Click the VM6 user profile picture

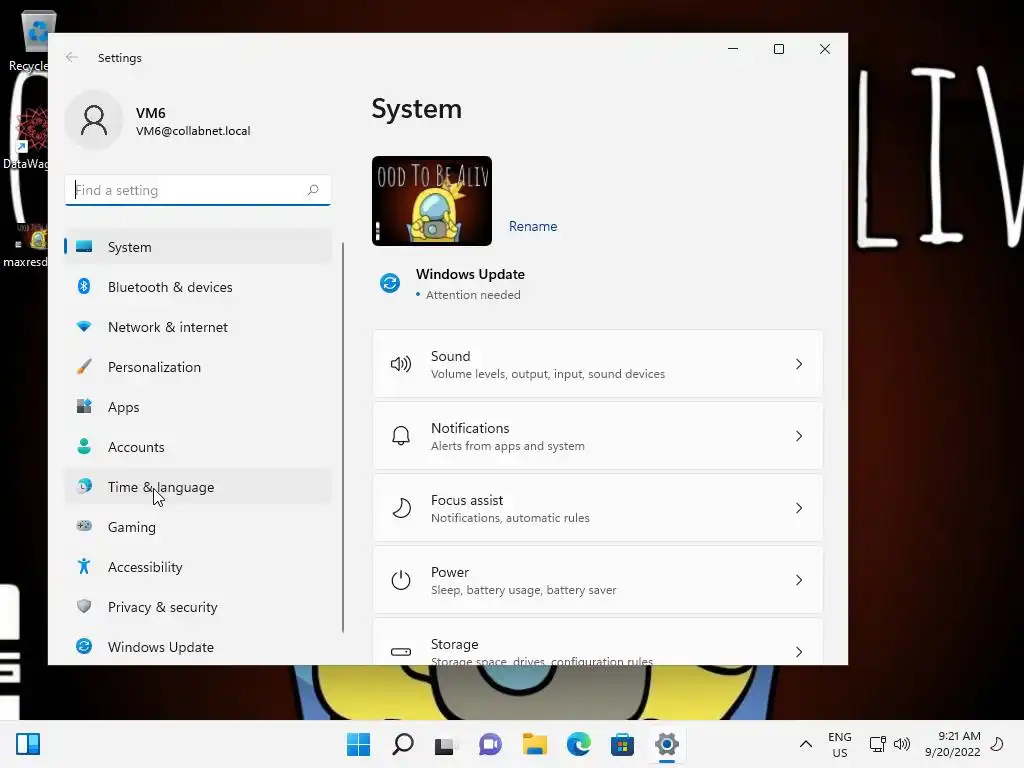94,120
